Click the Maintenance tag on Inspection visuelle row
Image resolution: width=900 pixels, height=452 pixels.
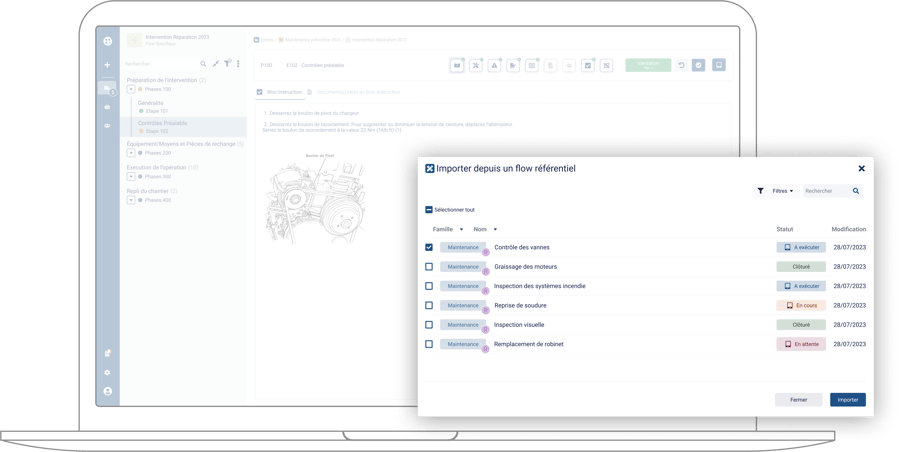click(463, 324)
